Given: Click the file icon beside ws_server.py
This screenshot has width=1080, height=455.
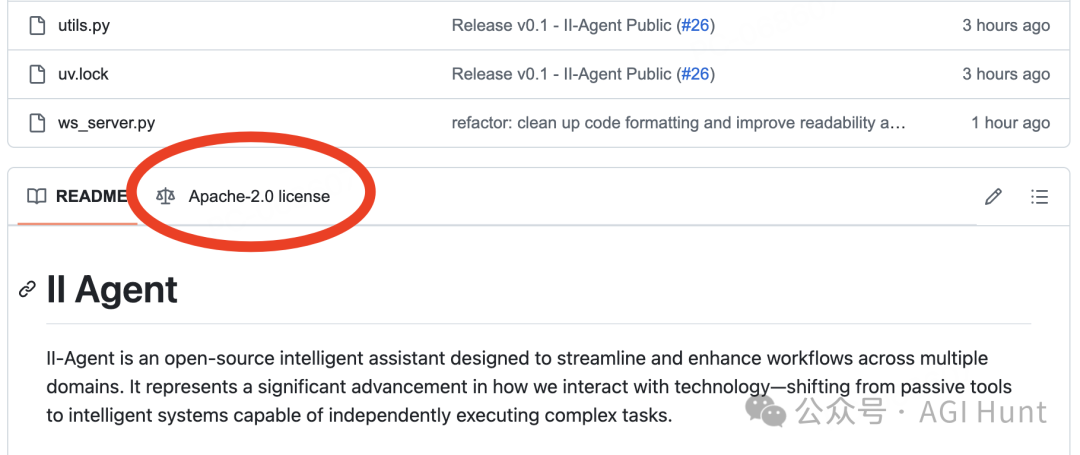Looking at the screenshot, I should (x=37, y=123).
